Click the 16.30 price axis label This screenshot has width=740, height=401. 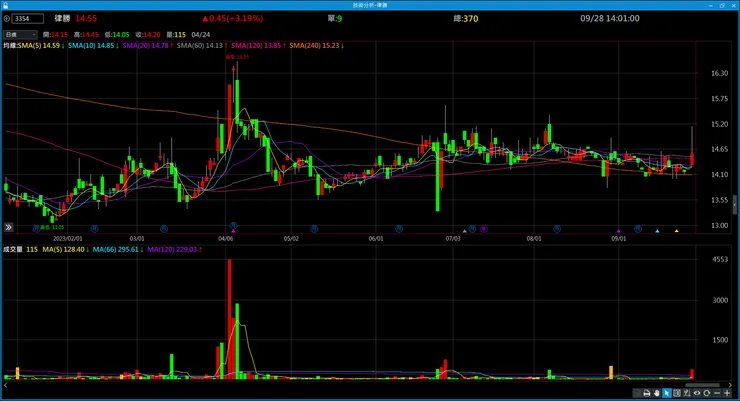click(x=719, y=73)
